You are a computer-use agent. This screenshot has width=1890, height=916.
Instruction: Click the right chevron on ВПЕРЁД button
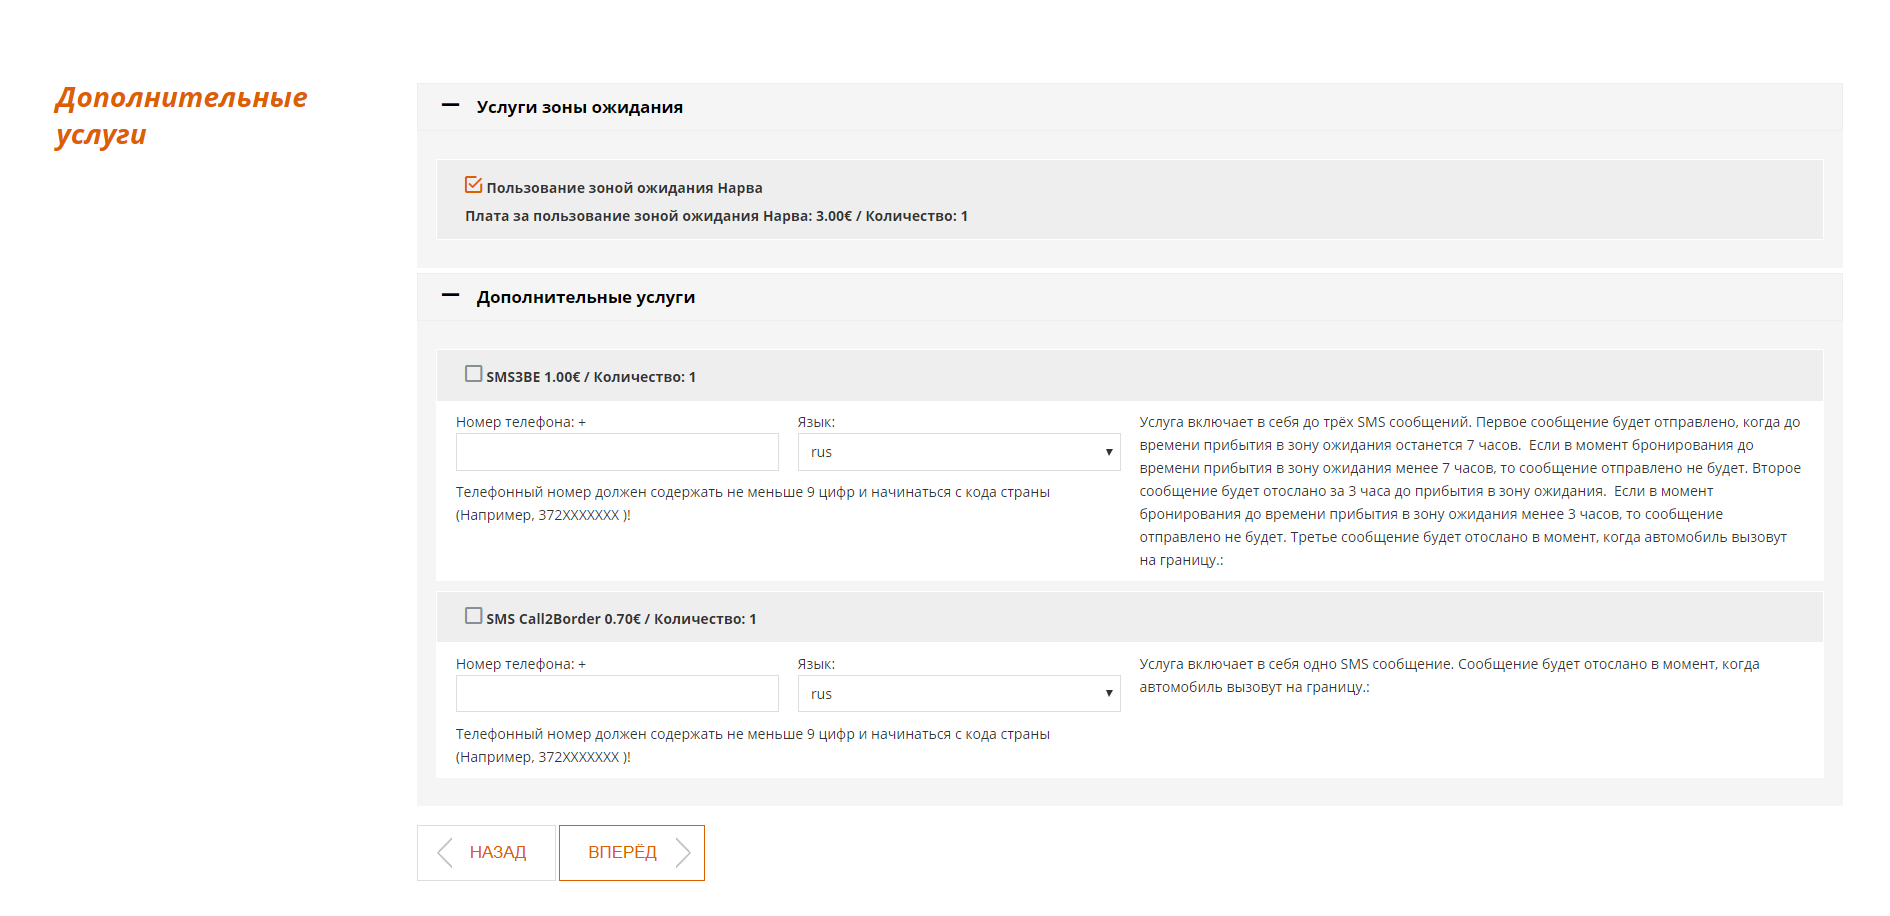pos(683,853)
